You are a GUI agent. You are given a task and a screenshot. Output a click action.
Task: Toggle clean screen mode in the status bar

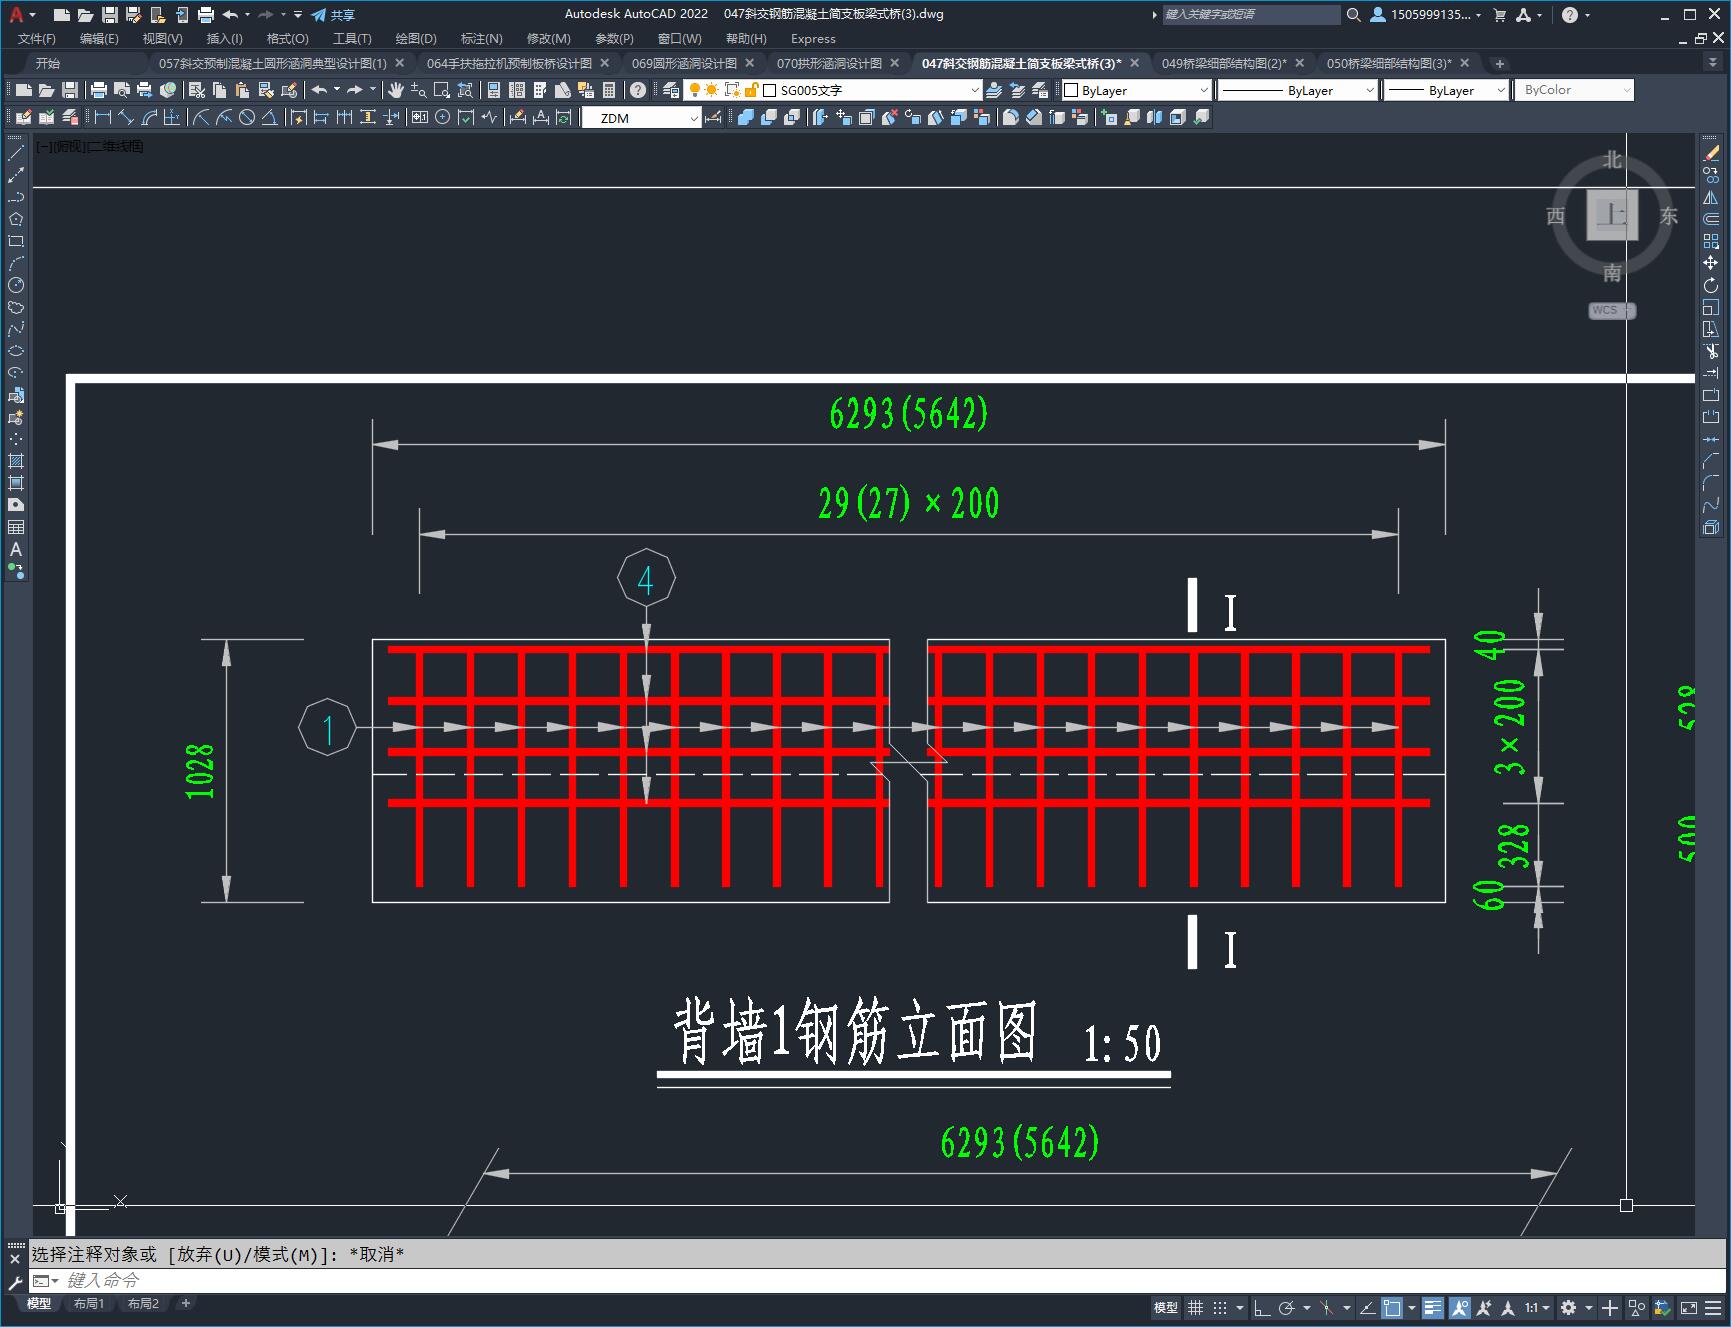pyautogui.click(x=1689, y=1308)
